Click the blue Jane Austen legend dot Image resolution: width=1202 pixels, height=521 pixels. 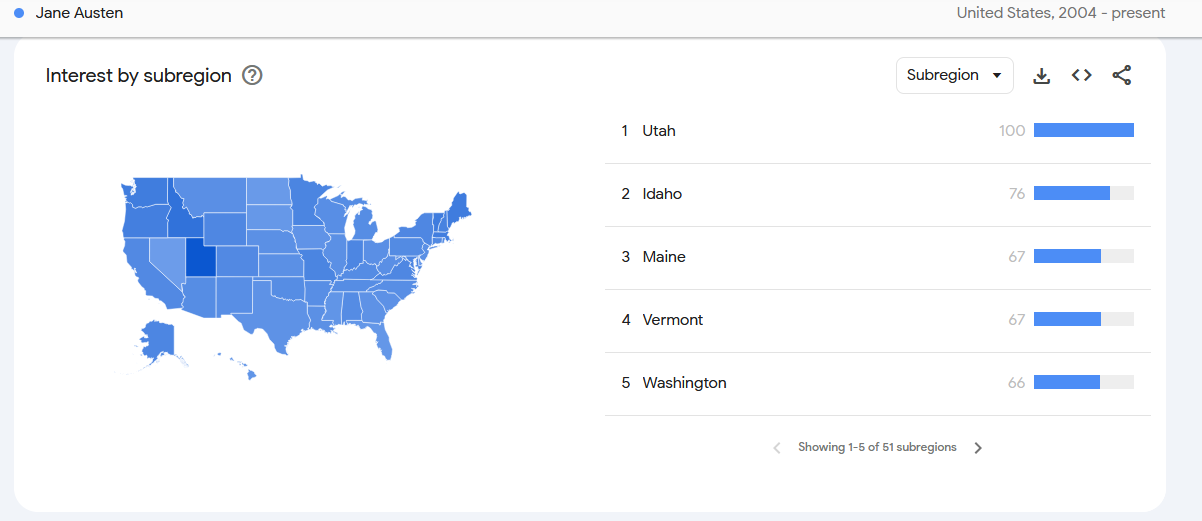(19, 13)
